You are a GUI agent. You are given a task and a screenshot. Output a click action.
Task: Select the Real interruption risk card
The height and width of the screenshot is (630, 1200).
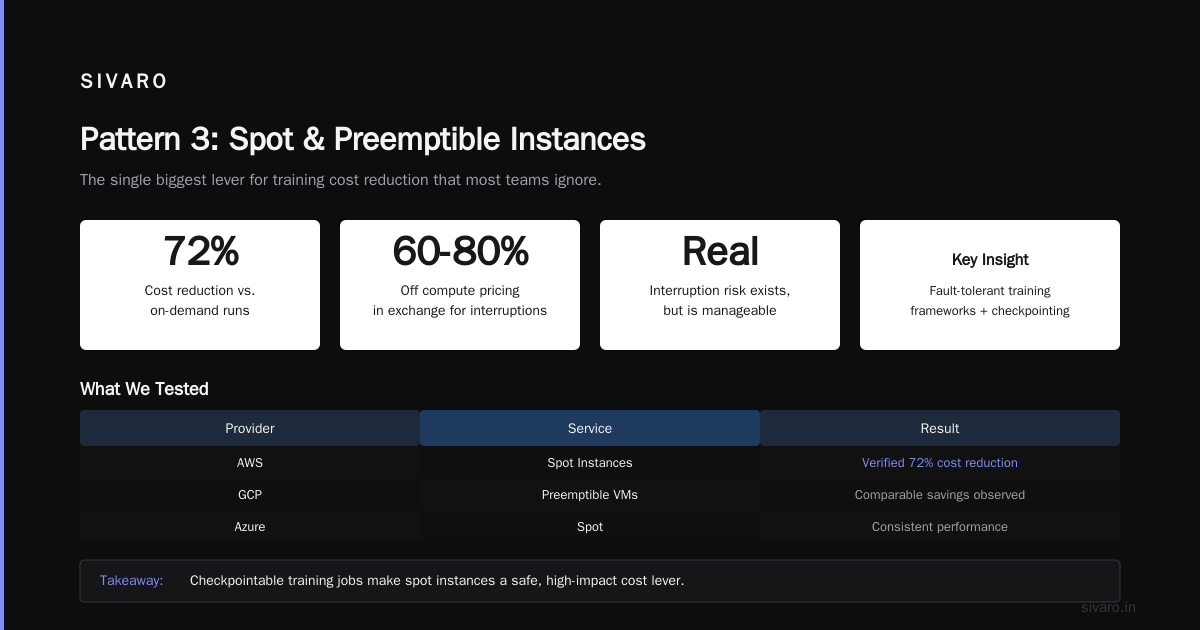point(720,285)
